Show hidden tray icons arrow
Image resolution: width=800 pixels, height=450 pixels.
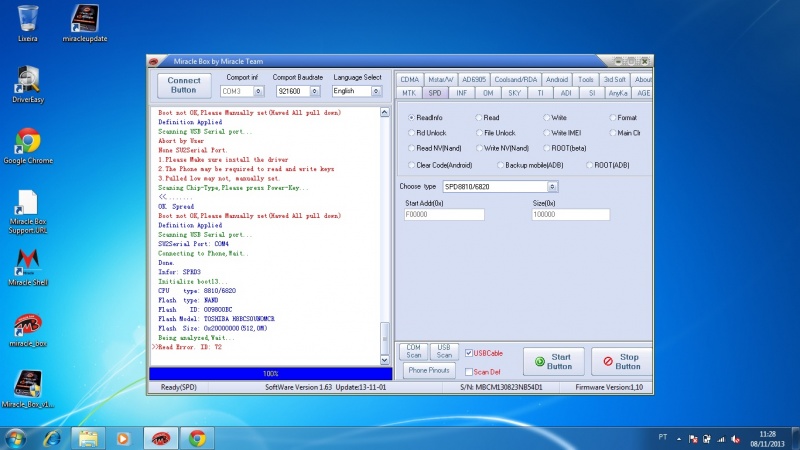click(679, 439)
